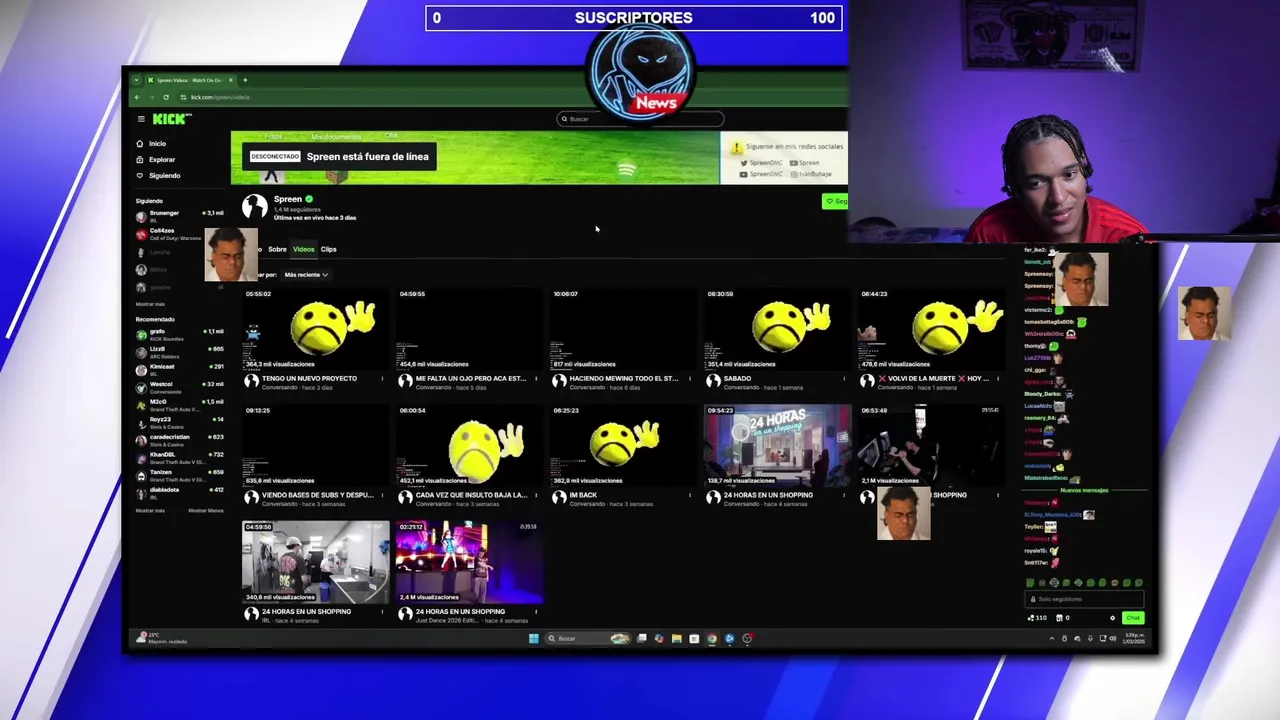Open the chat settings gear icon

[x=1112, y=618]
